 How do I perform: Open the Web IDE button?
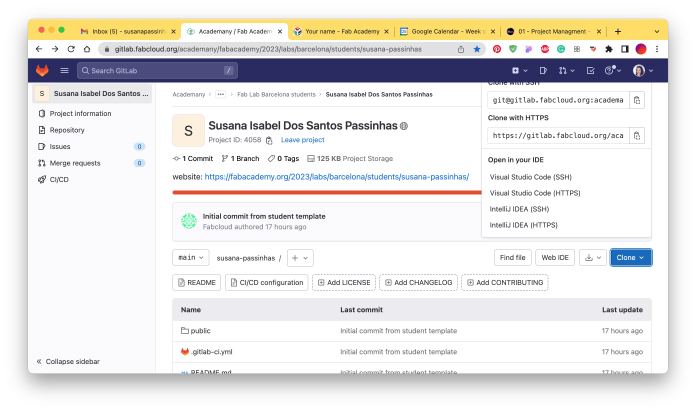coord(555,258)
